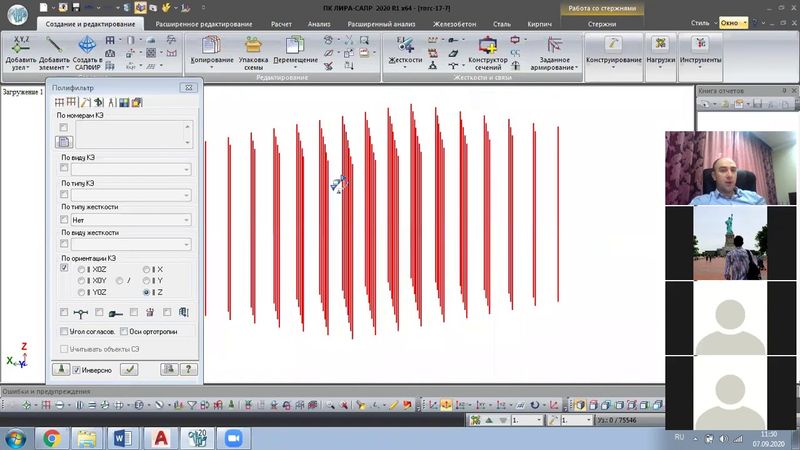Click the Нагрузки ribbon icon
Screen dimensions: 800x450
(661, 46)
